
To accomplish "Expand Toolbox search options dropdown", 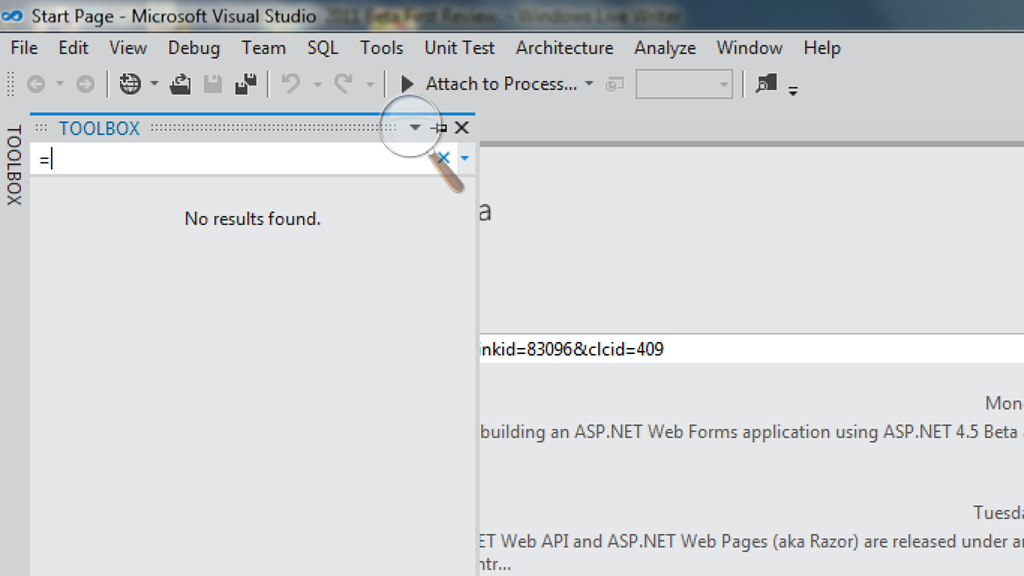I will 464,158.
